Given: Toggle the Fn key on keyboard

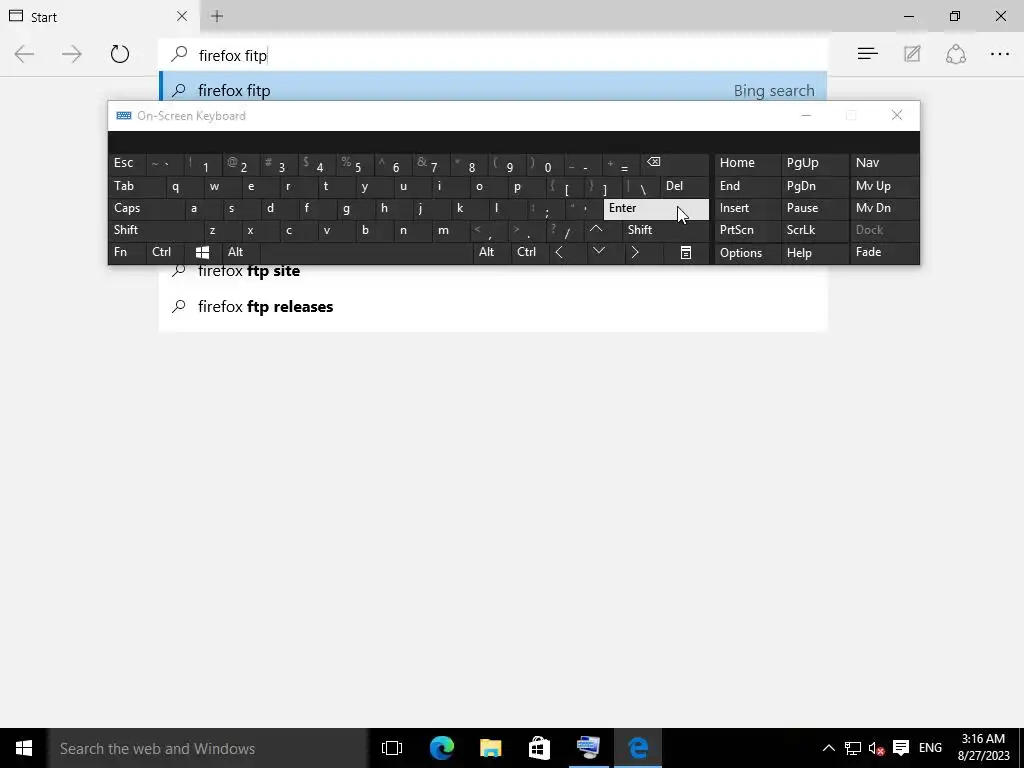Looking at the screenshot, I should click(127, 252).
